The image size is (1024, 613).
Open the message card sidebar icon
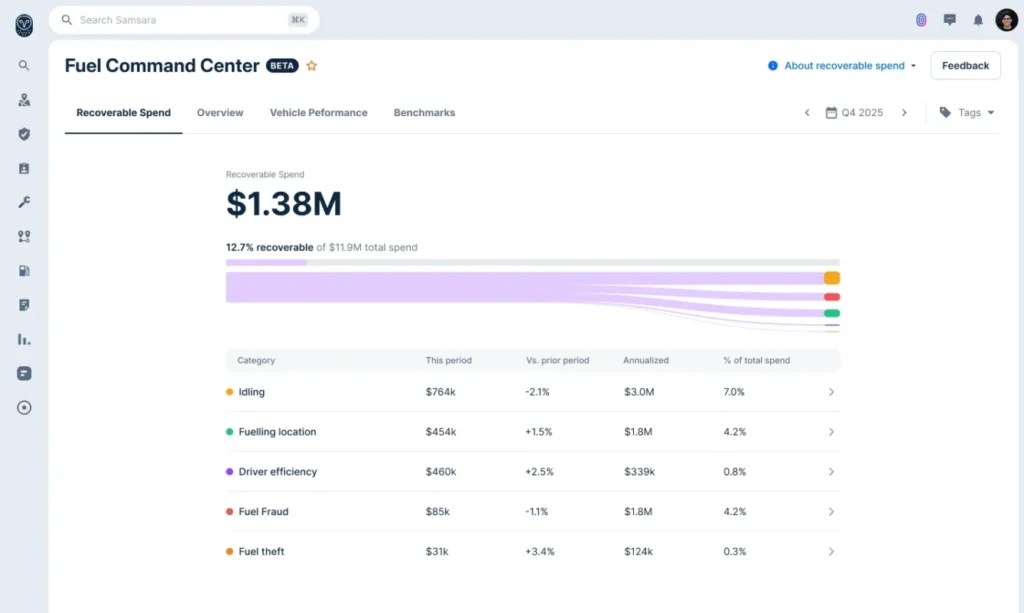coord(24,373)
